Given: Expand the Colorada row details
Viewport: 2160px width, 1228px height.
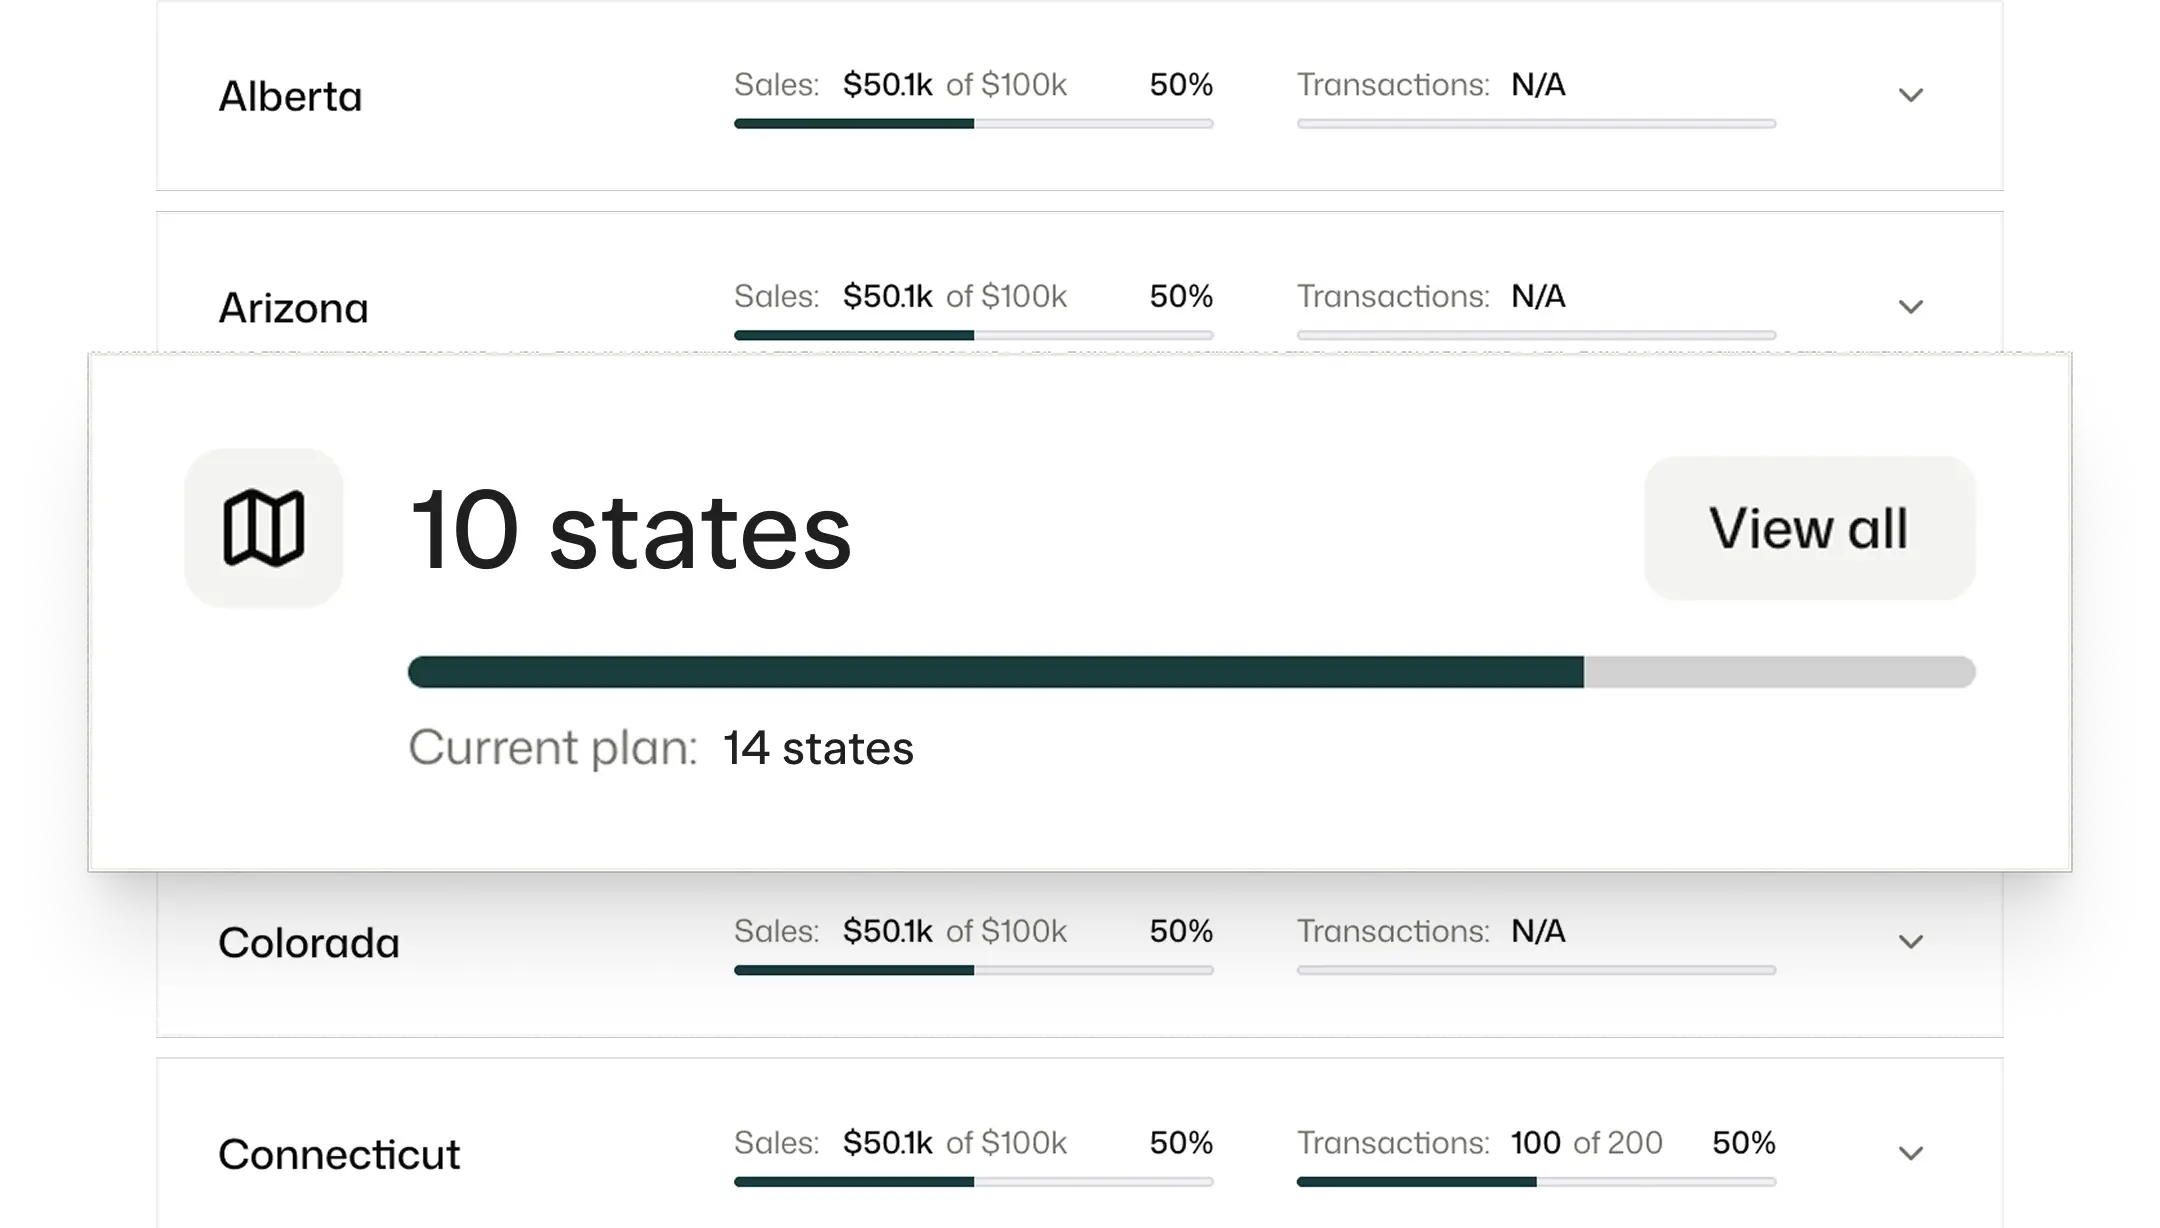Looking at the screenshot, I should (x=1910, y=942).
